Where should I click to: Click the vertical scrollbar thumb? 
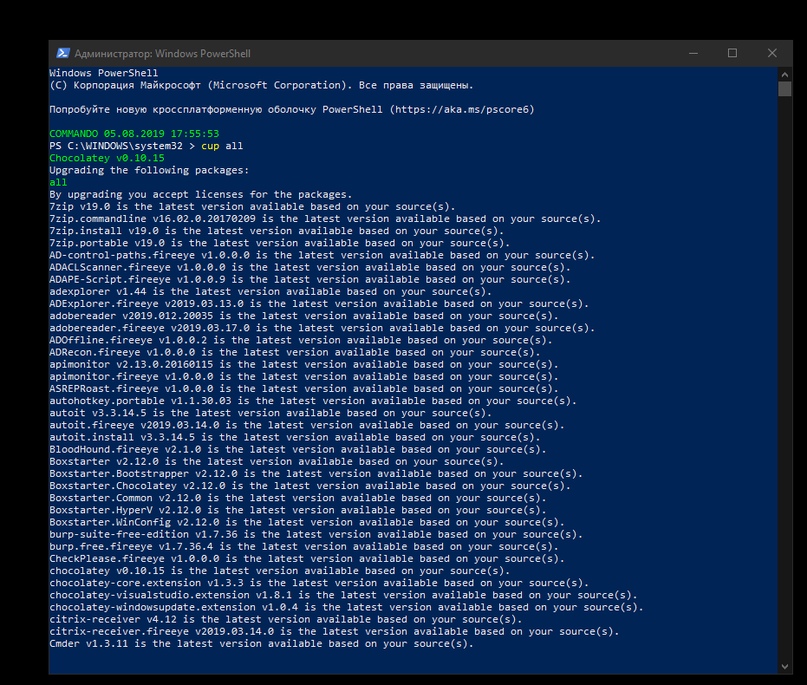pos(785,90)
